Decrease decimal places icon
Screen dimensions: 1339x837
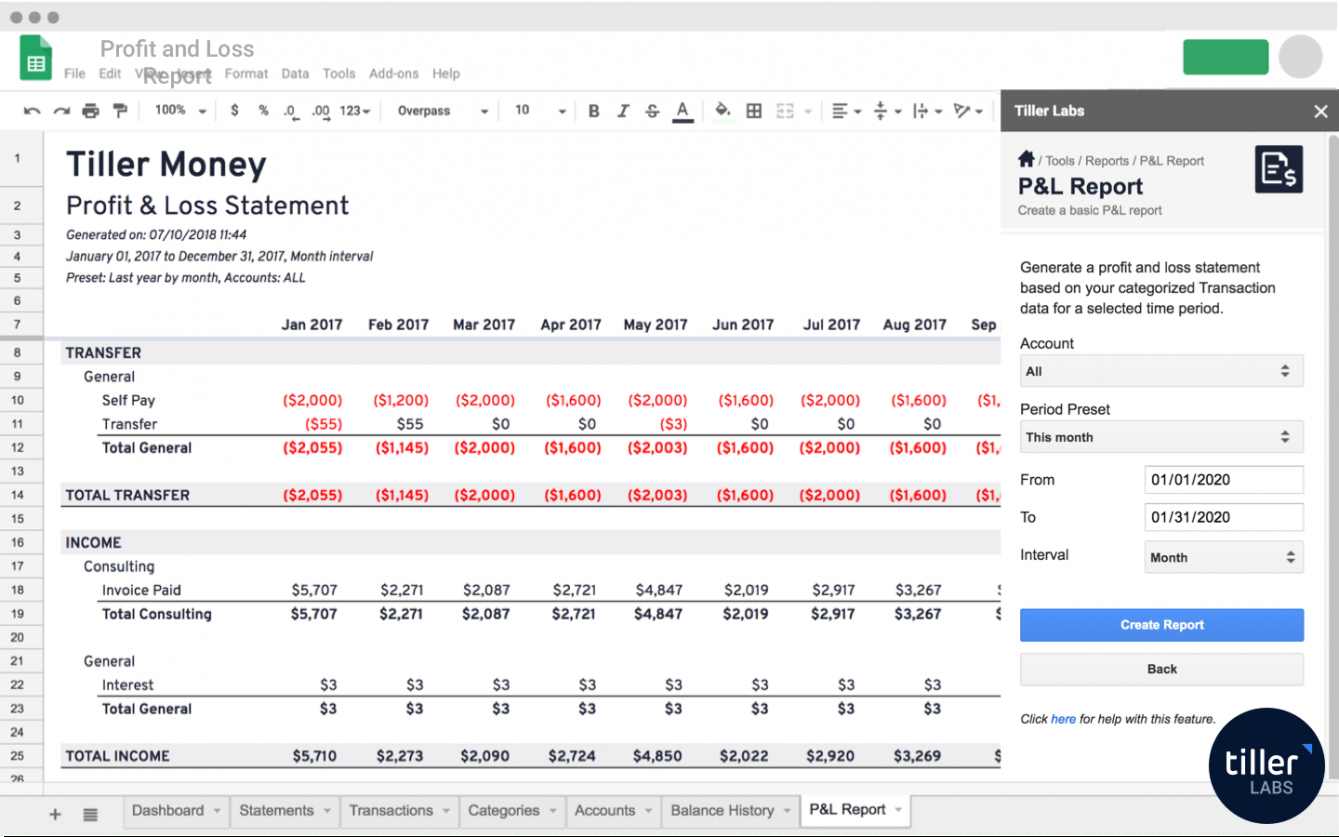pyautogui.click(x=290, y=111)
